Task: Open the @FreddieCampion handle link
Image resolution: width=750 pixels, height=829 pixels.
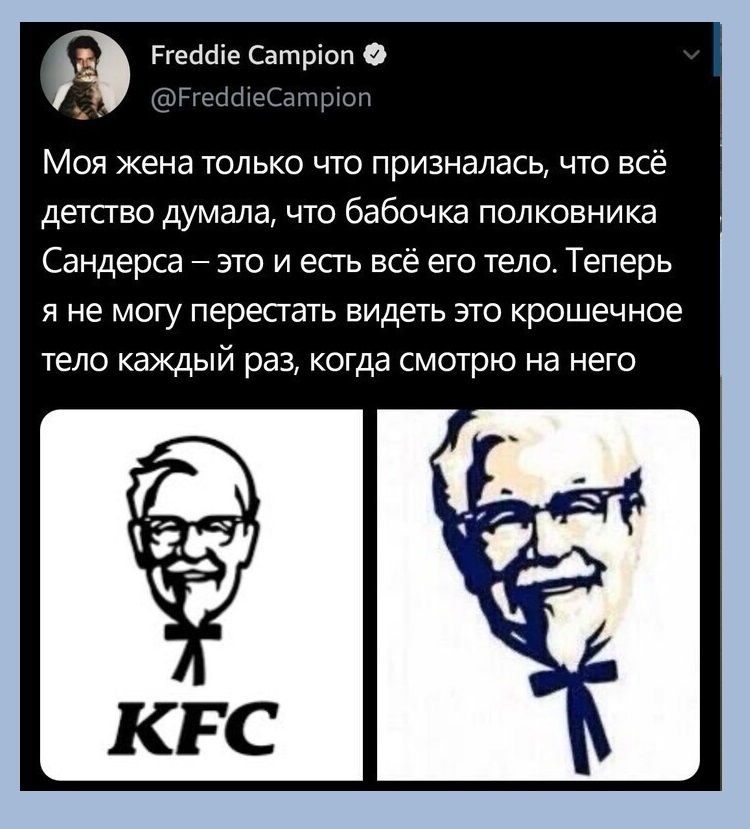Action: 261,97
